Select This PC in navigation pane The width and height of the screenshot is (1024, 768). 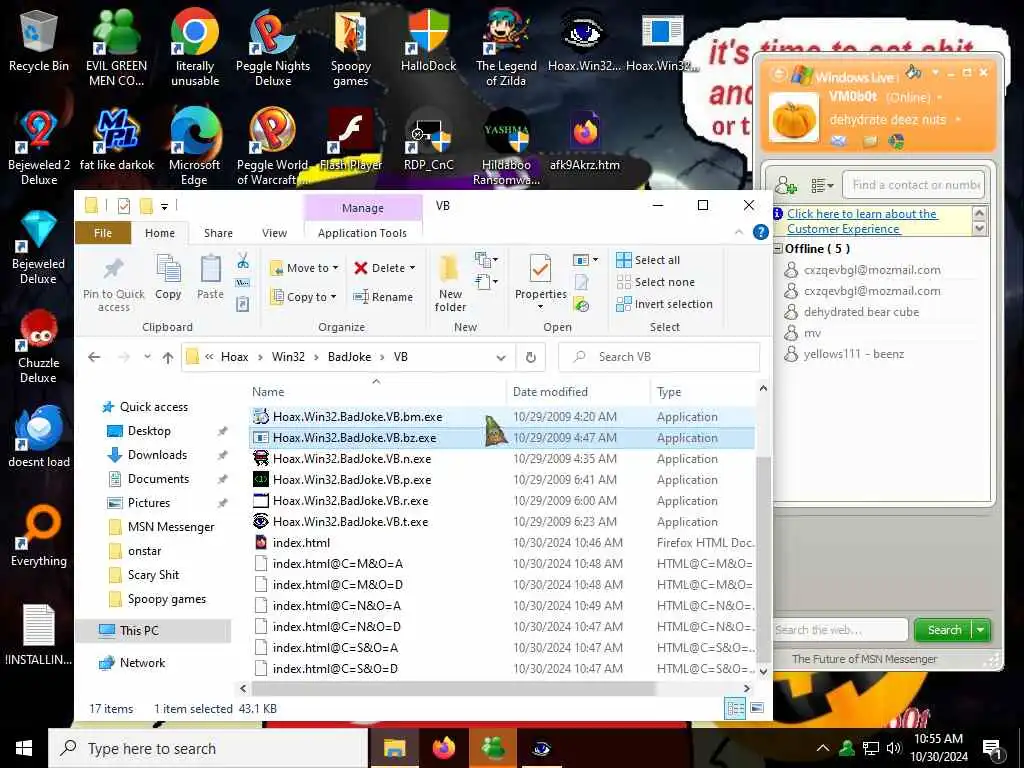point(153,630)
